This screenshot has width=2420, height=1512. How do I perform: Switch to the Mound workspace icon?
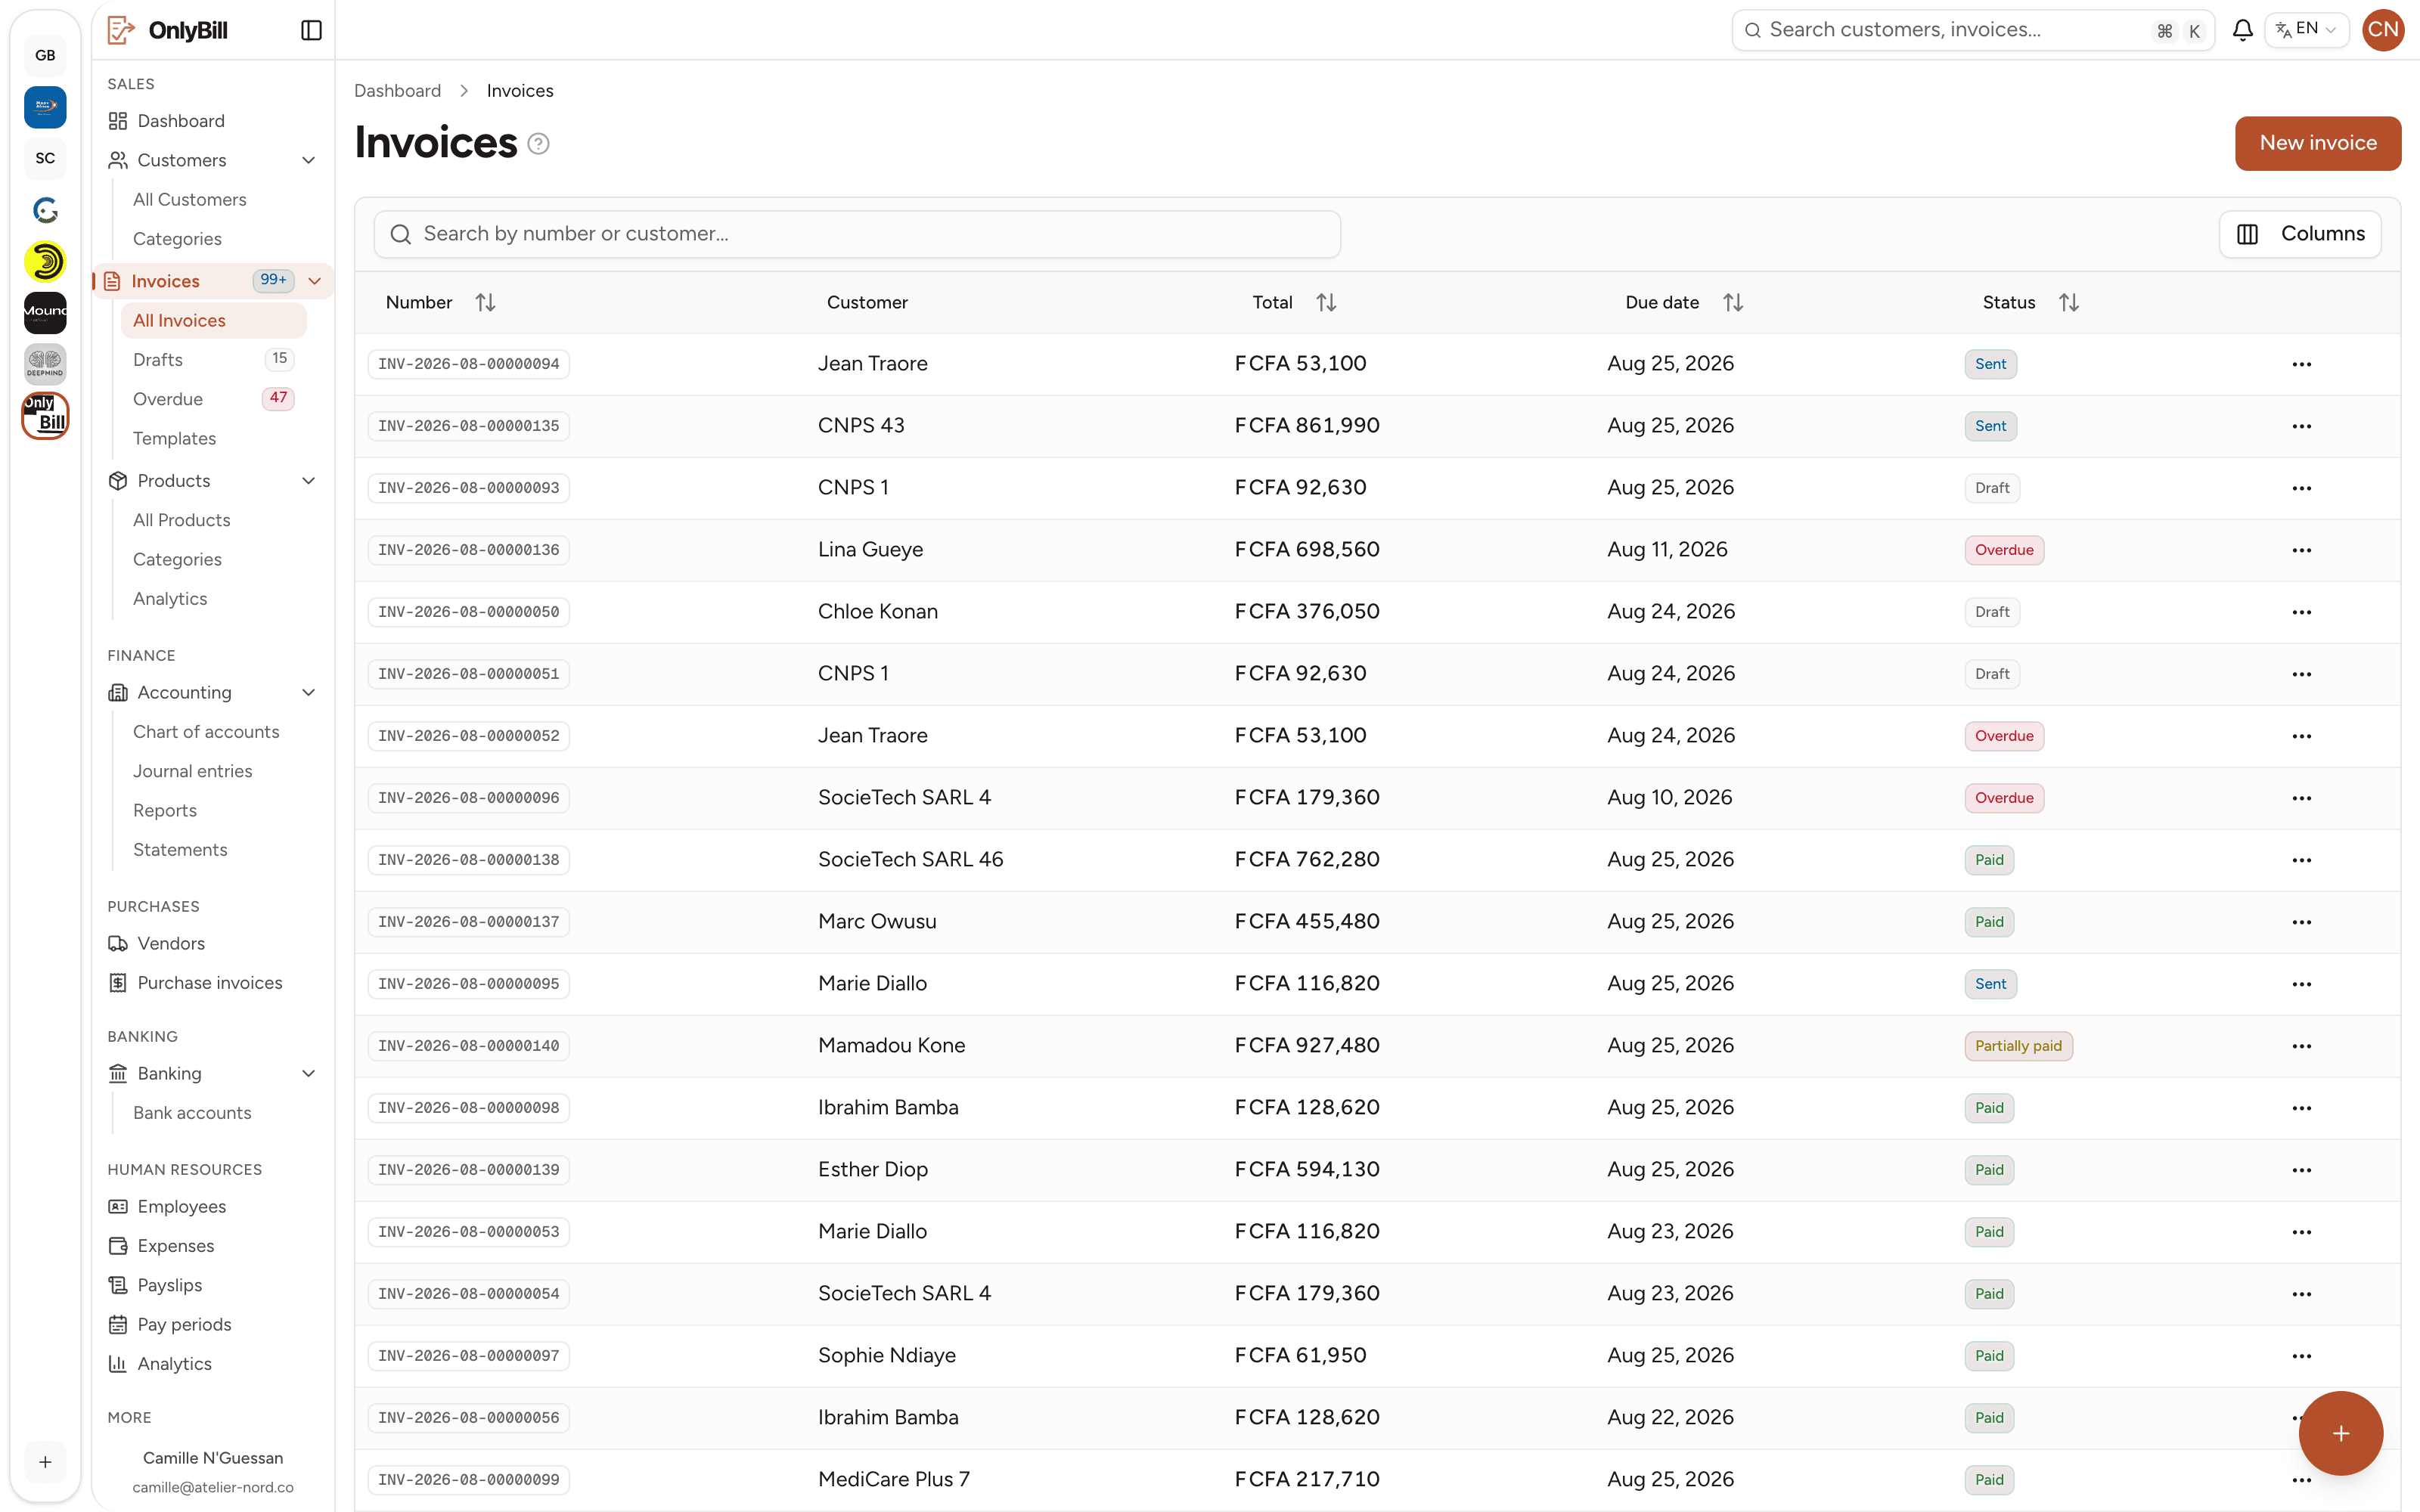click(x=45, y=312)
